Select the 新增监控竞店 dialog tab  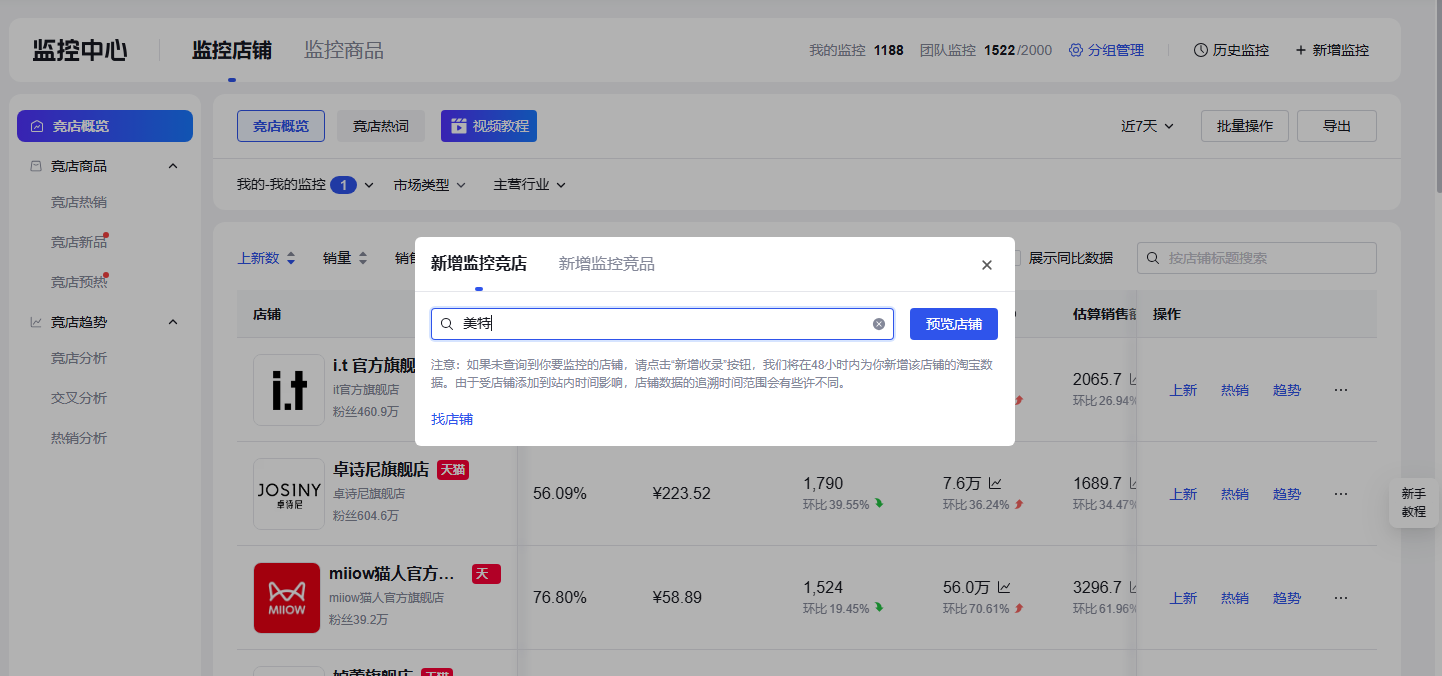(479, 264)
